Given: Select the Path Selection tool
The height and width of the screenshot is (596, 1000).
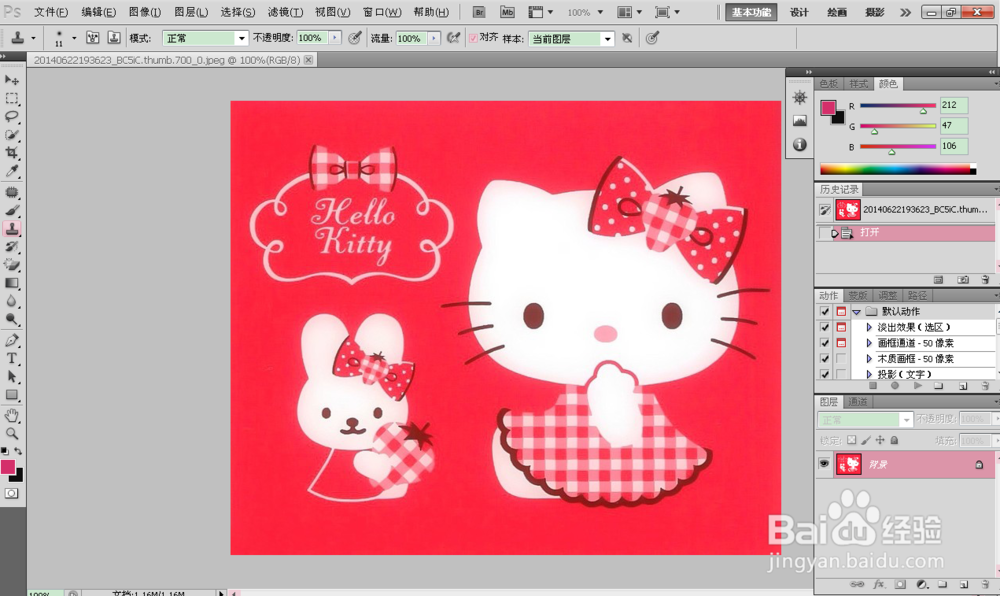Looking at the screenshot, I should tap(11, 377).
